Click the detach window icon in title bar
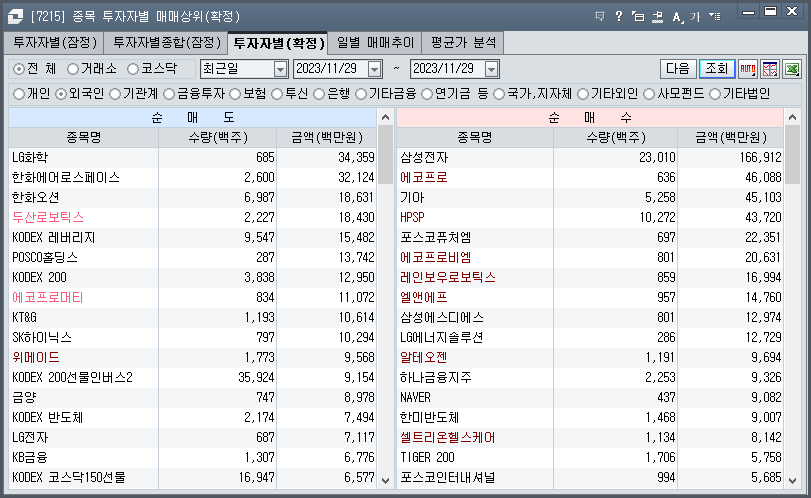 pyautogui.click(x=638, y=17)
